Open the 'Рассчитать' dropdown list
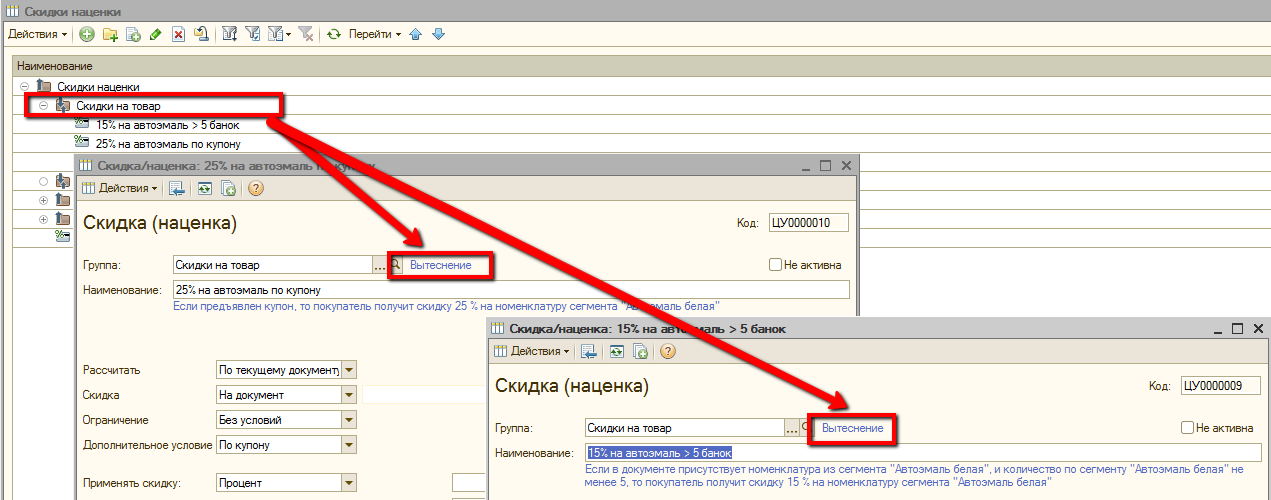1271x500 pixels. coord(349,370)
